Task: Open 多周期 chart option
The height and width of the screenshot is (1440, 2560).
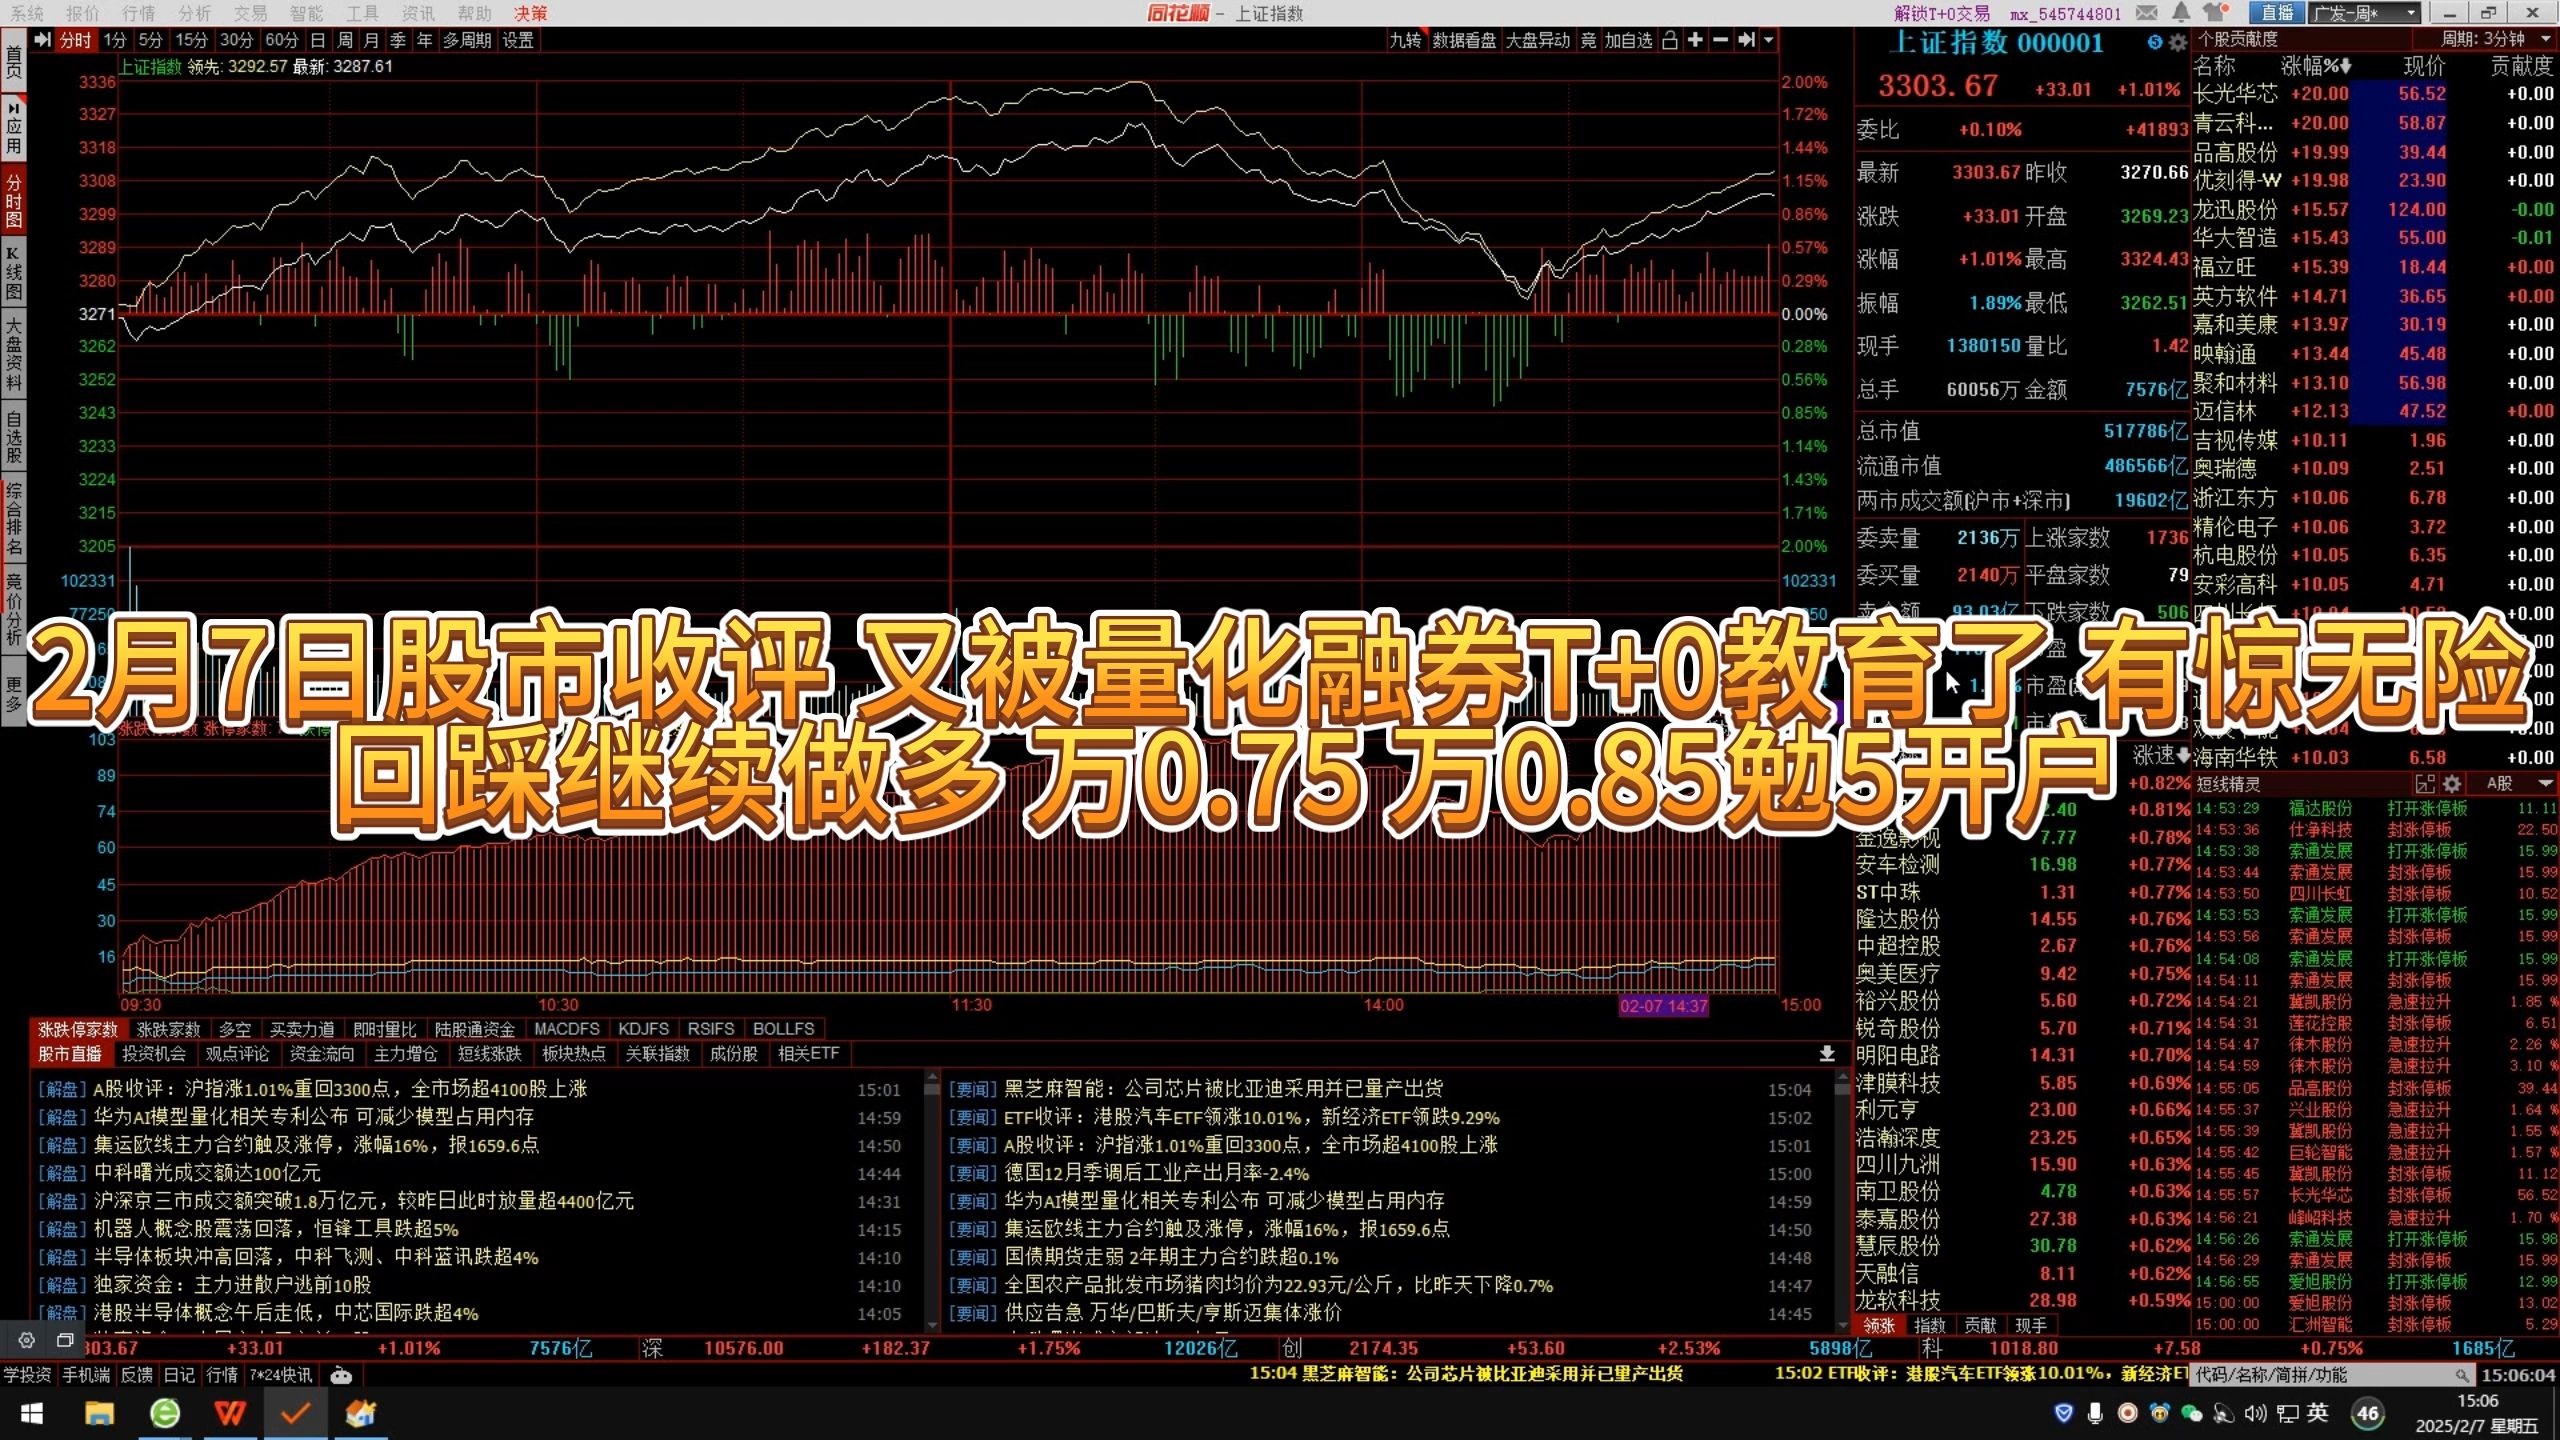Action: 467,40
